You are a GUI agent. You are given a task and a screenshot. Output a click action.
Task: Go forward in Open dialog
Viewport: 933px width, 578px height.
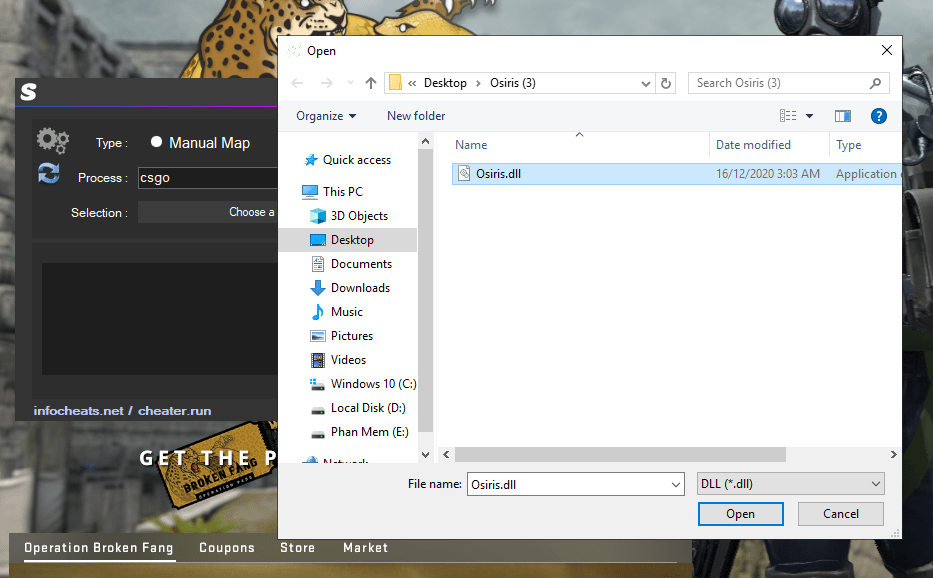[327, 83]
